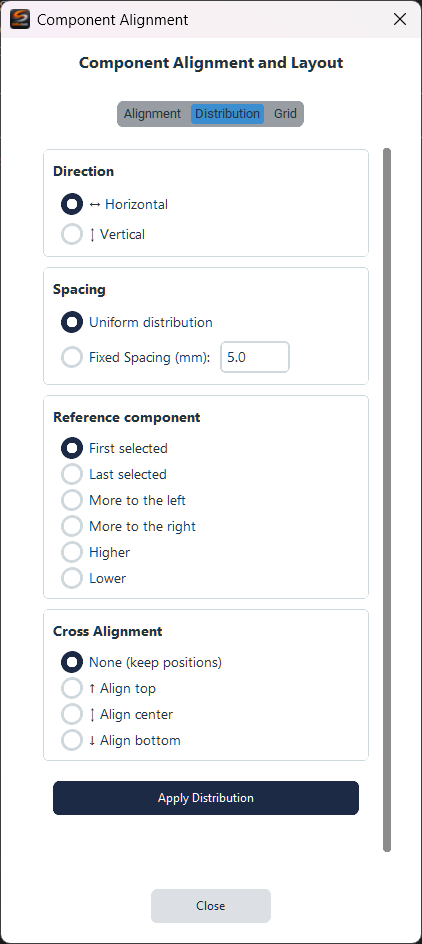This screenshot has width=422, height=944.
Task: Click the Fixed Spacing value field
Action: (x=255, y=357)
